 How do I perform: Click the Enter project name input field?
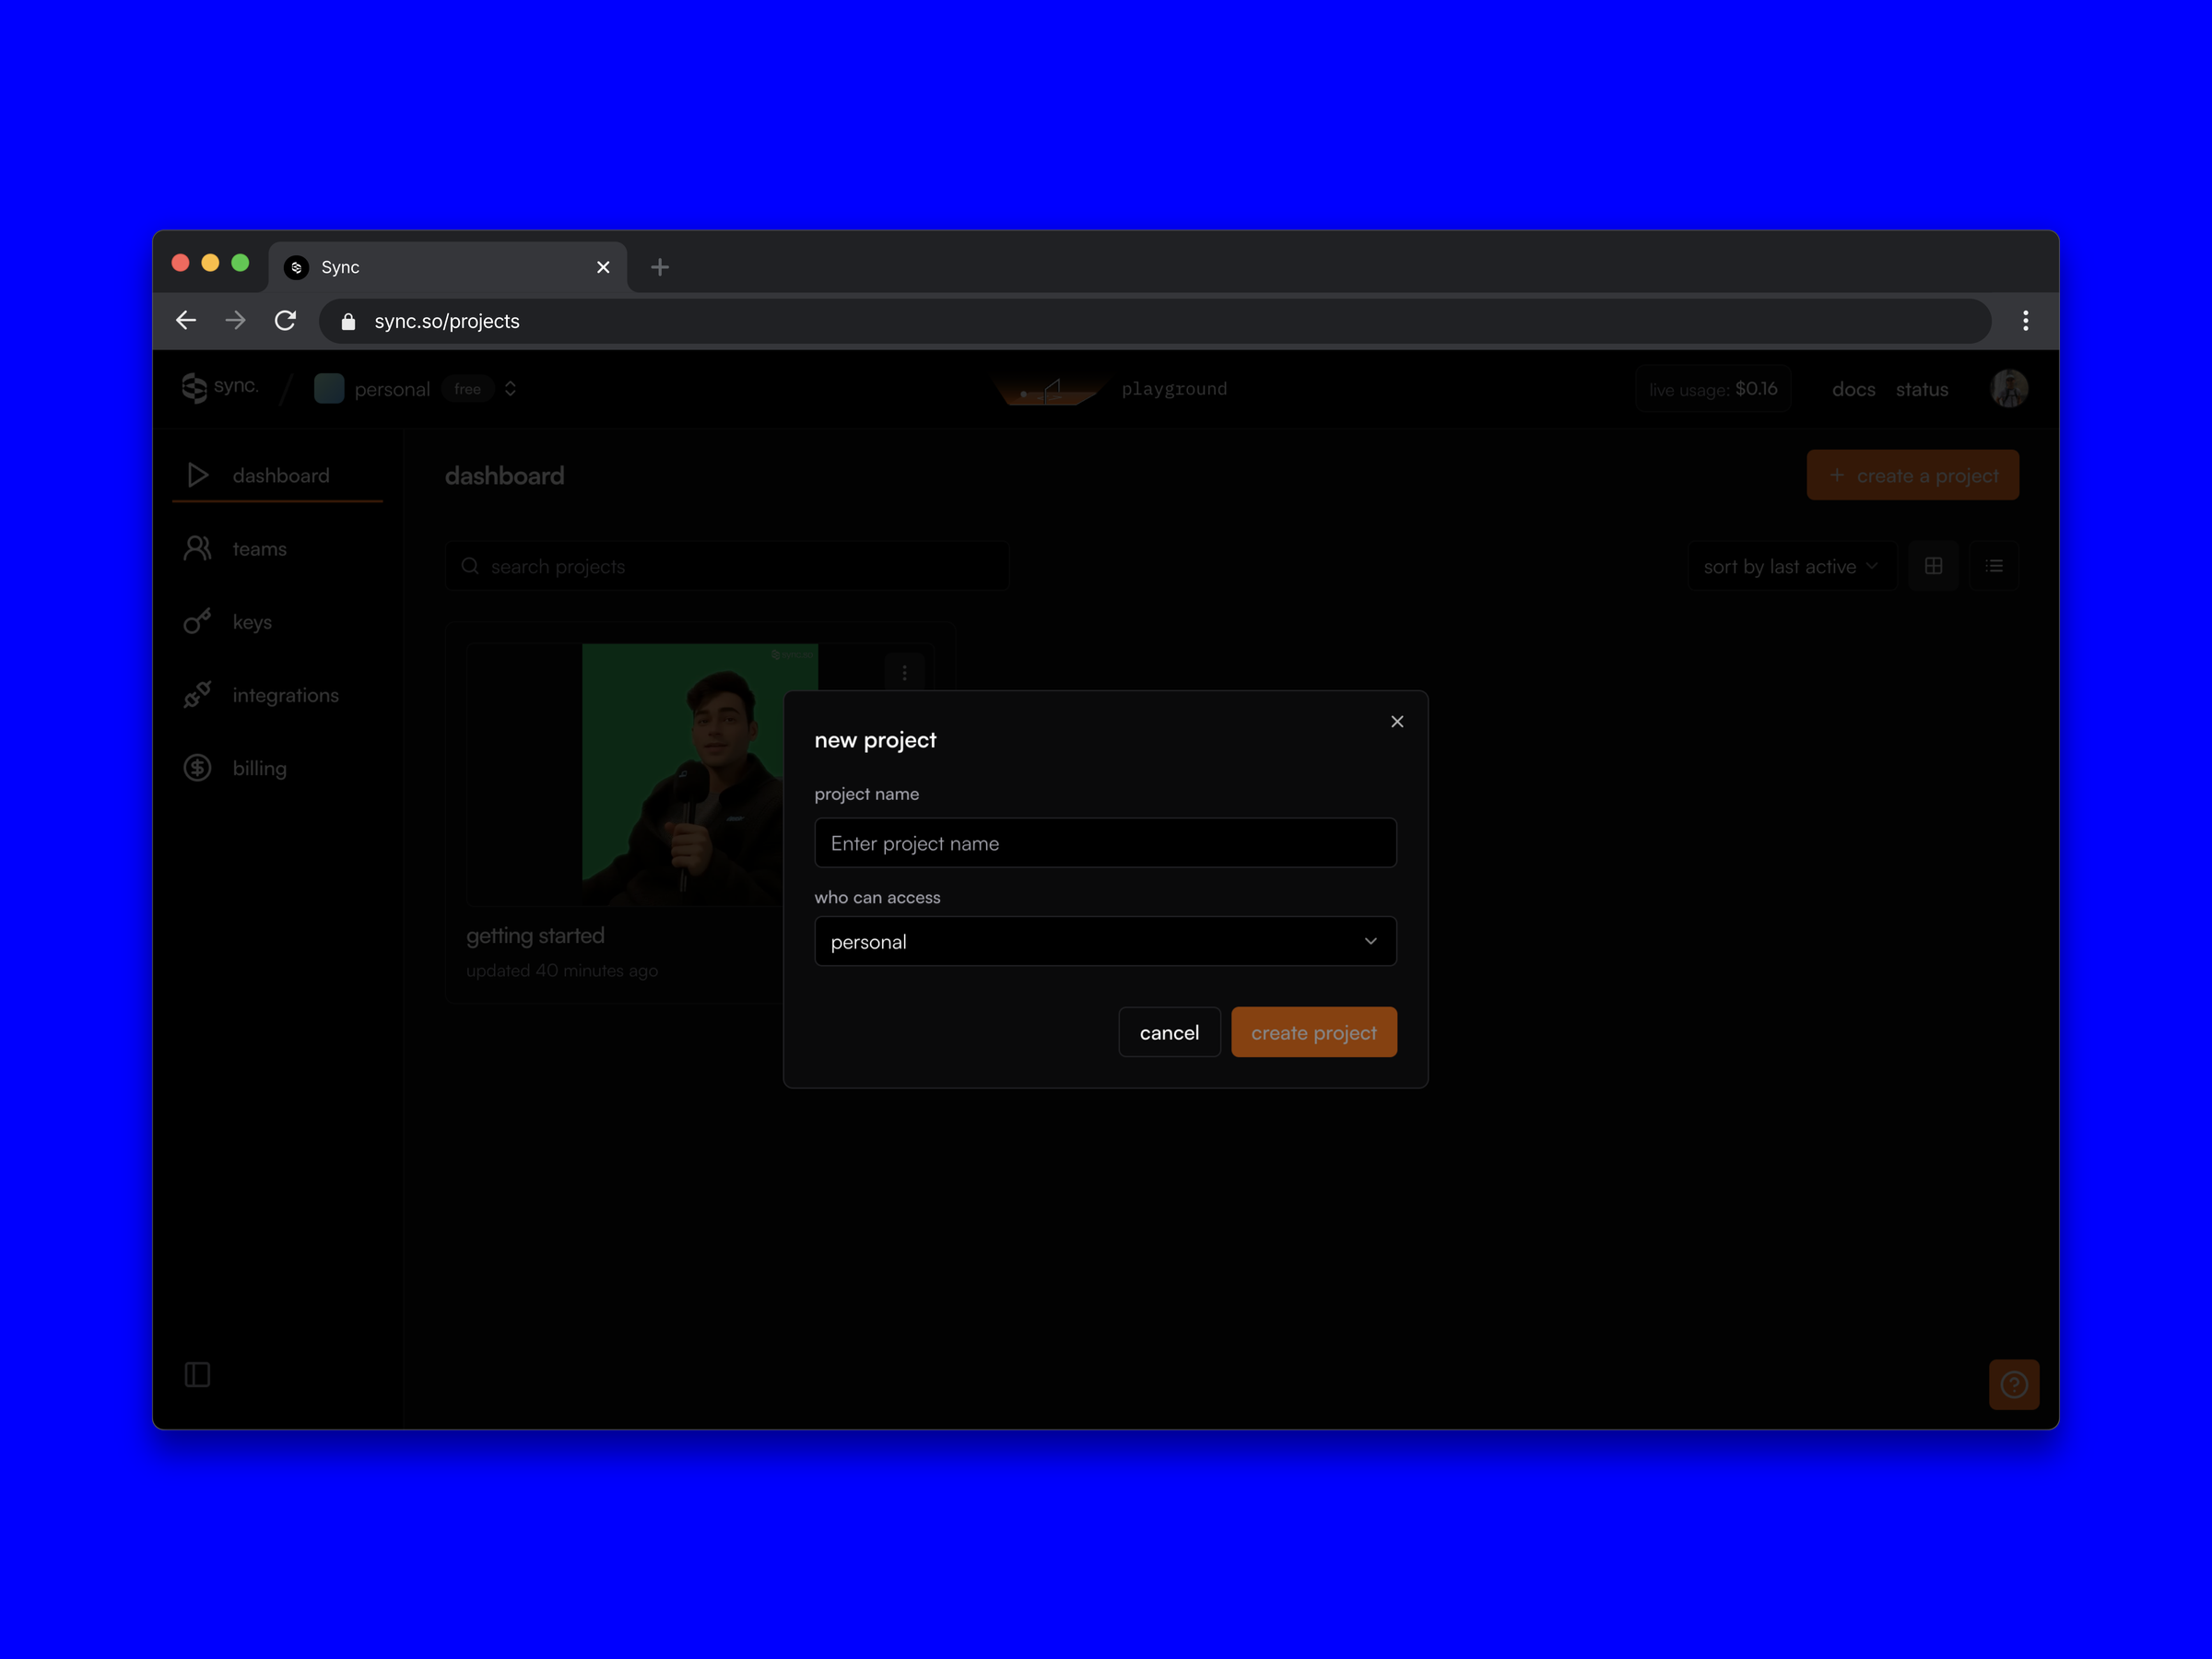tap(1104, 843)
